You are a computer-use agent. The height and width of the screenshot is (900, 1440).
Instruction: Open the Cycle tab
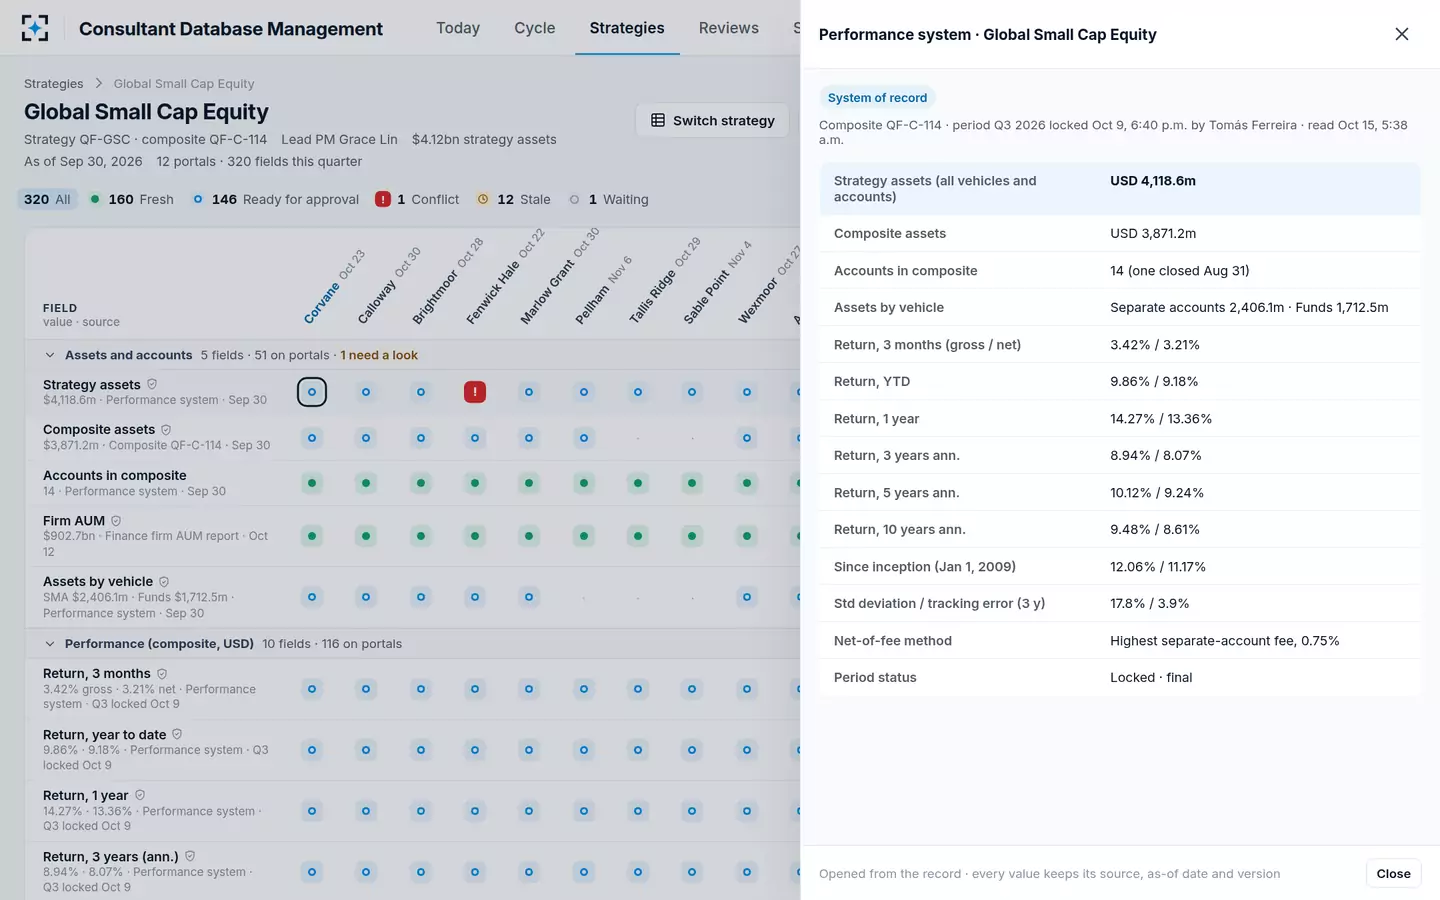tap(535, 28)
